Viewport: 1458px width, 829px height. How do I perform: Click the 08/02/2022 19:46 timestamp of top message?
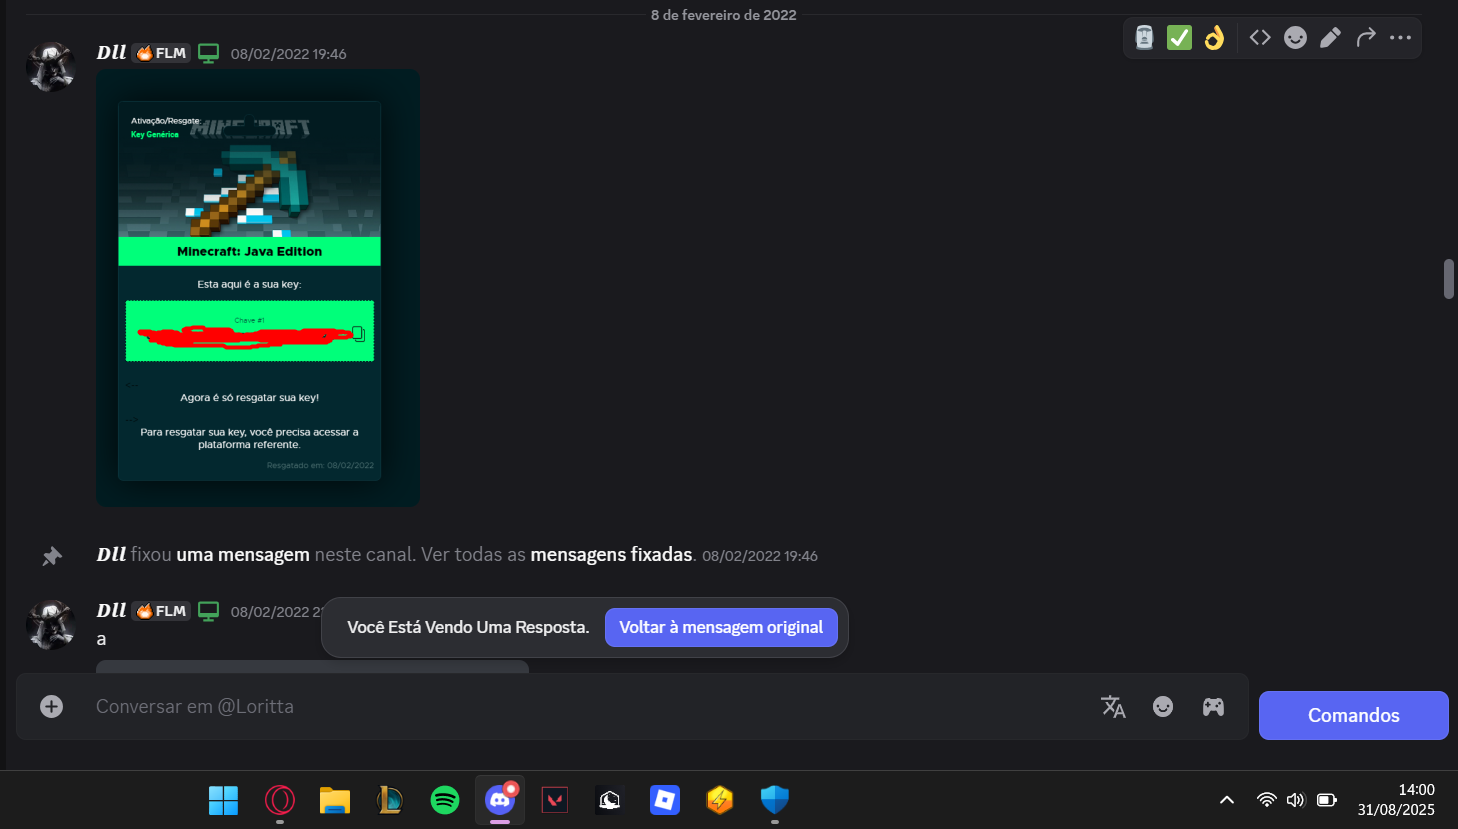tap(288, 54)
